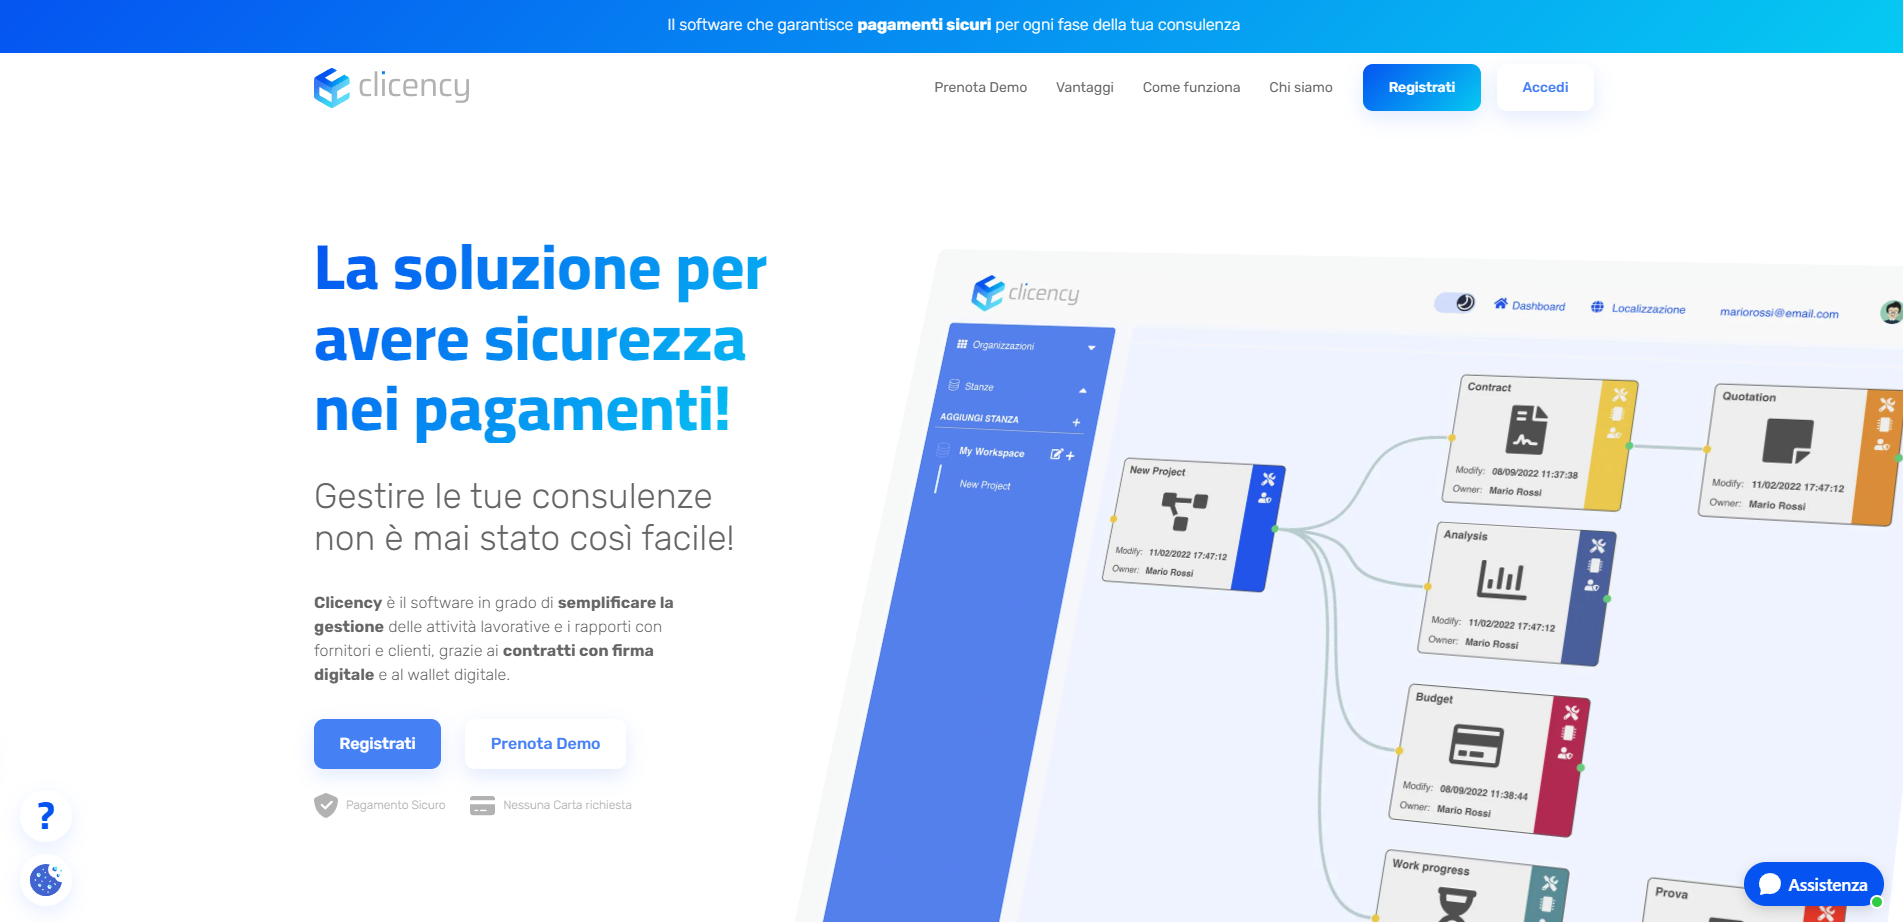Click the Registrati button below the description

[377, 744]
